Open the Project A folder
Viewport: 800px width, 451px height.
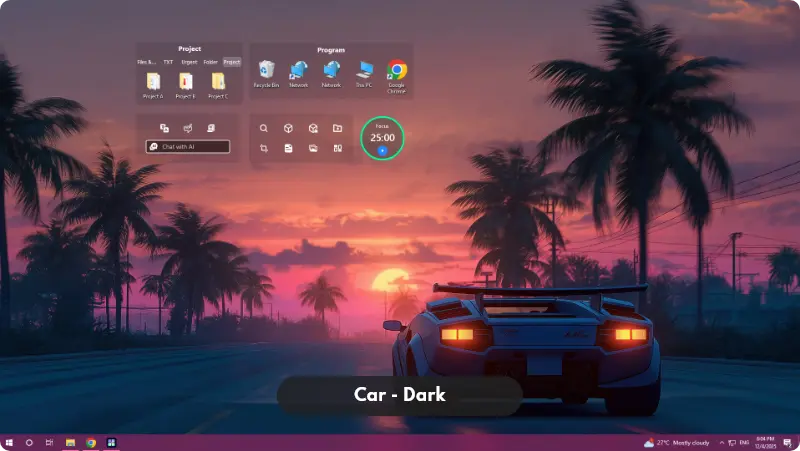tap(153, 81)
